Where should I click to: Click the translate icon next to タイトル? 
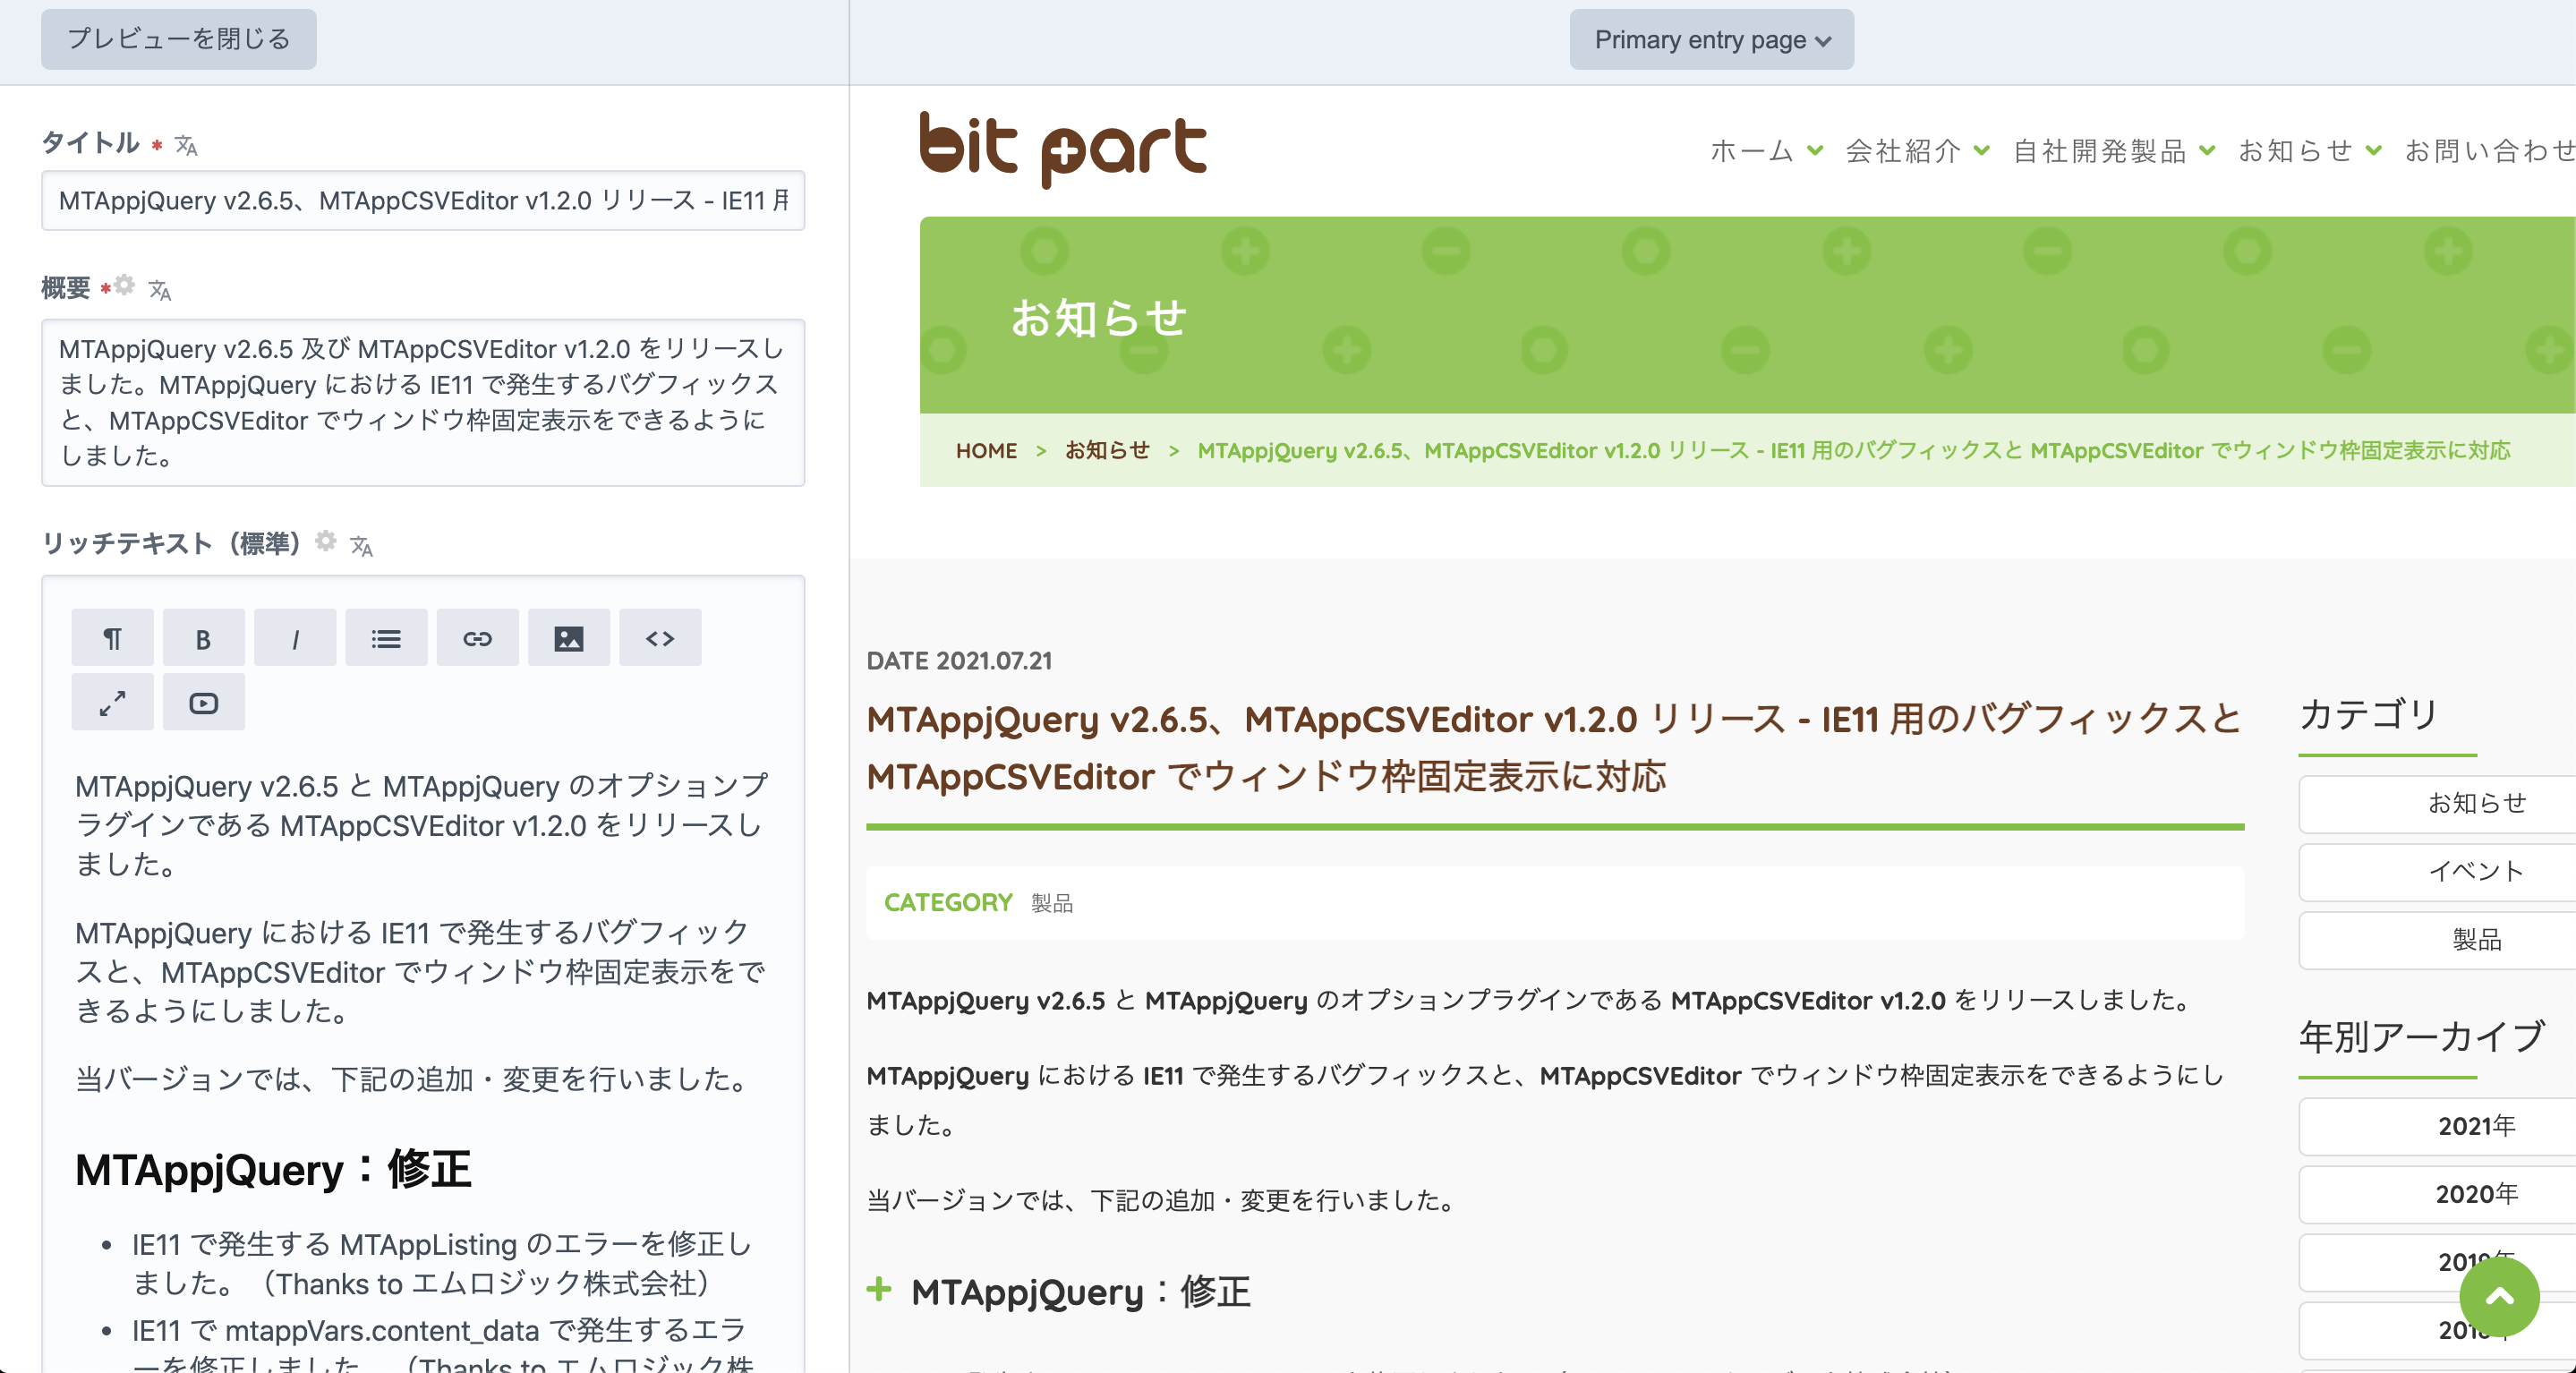click(x=186, y=146)
